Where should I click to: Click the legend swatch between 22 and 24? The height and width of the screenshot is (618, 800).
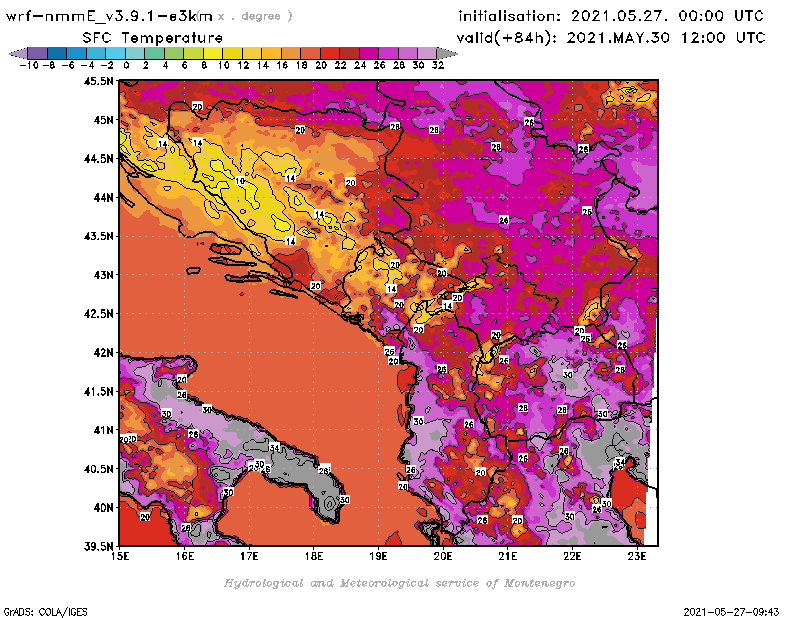349,53
